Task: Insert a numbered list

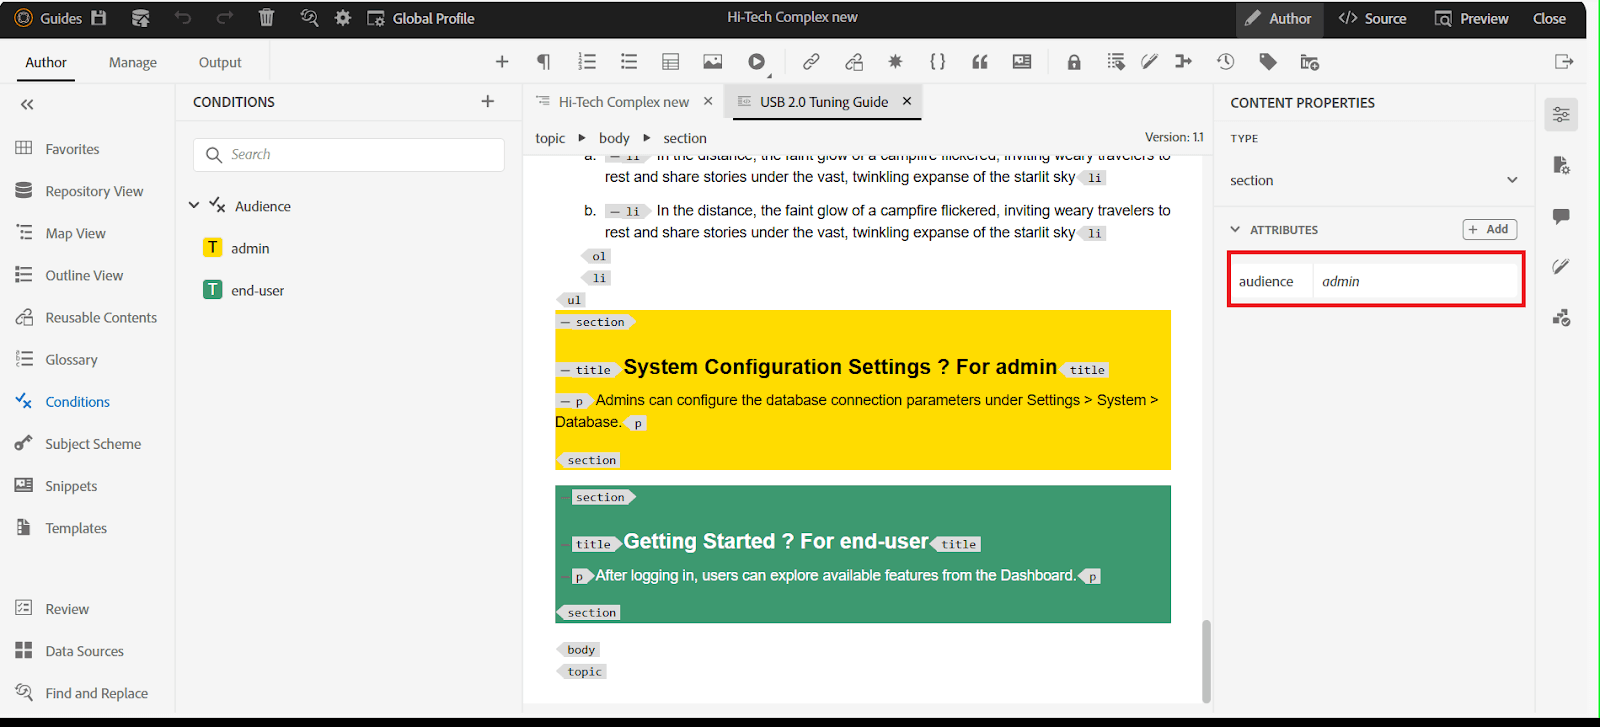Action: (587, 62)
